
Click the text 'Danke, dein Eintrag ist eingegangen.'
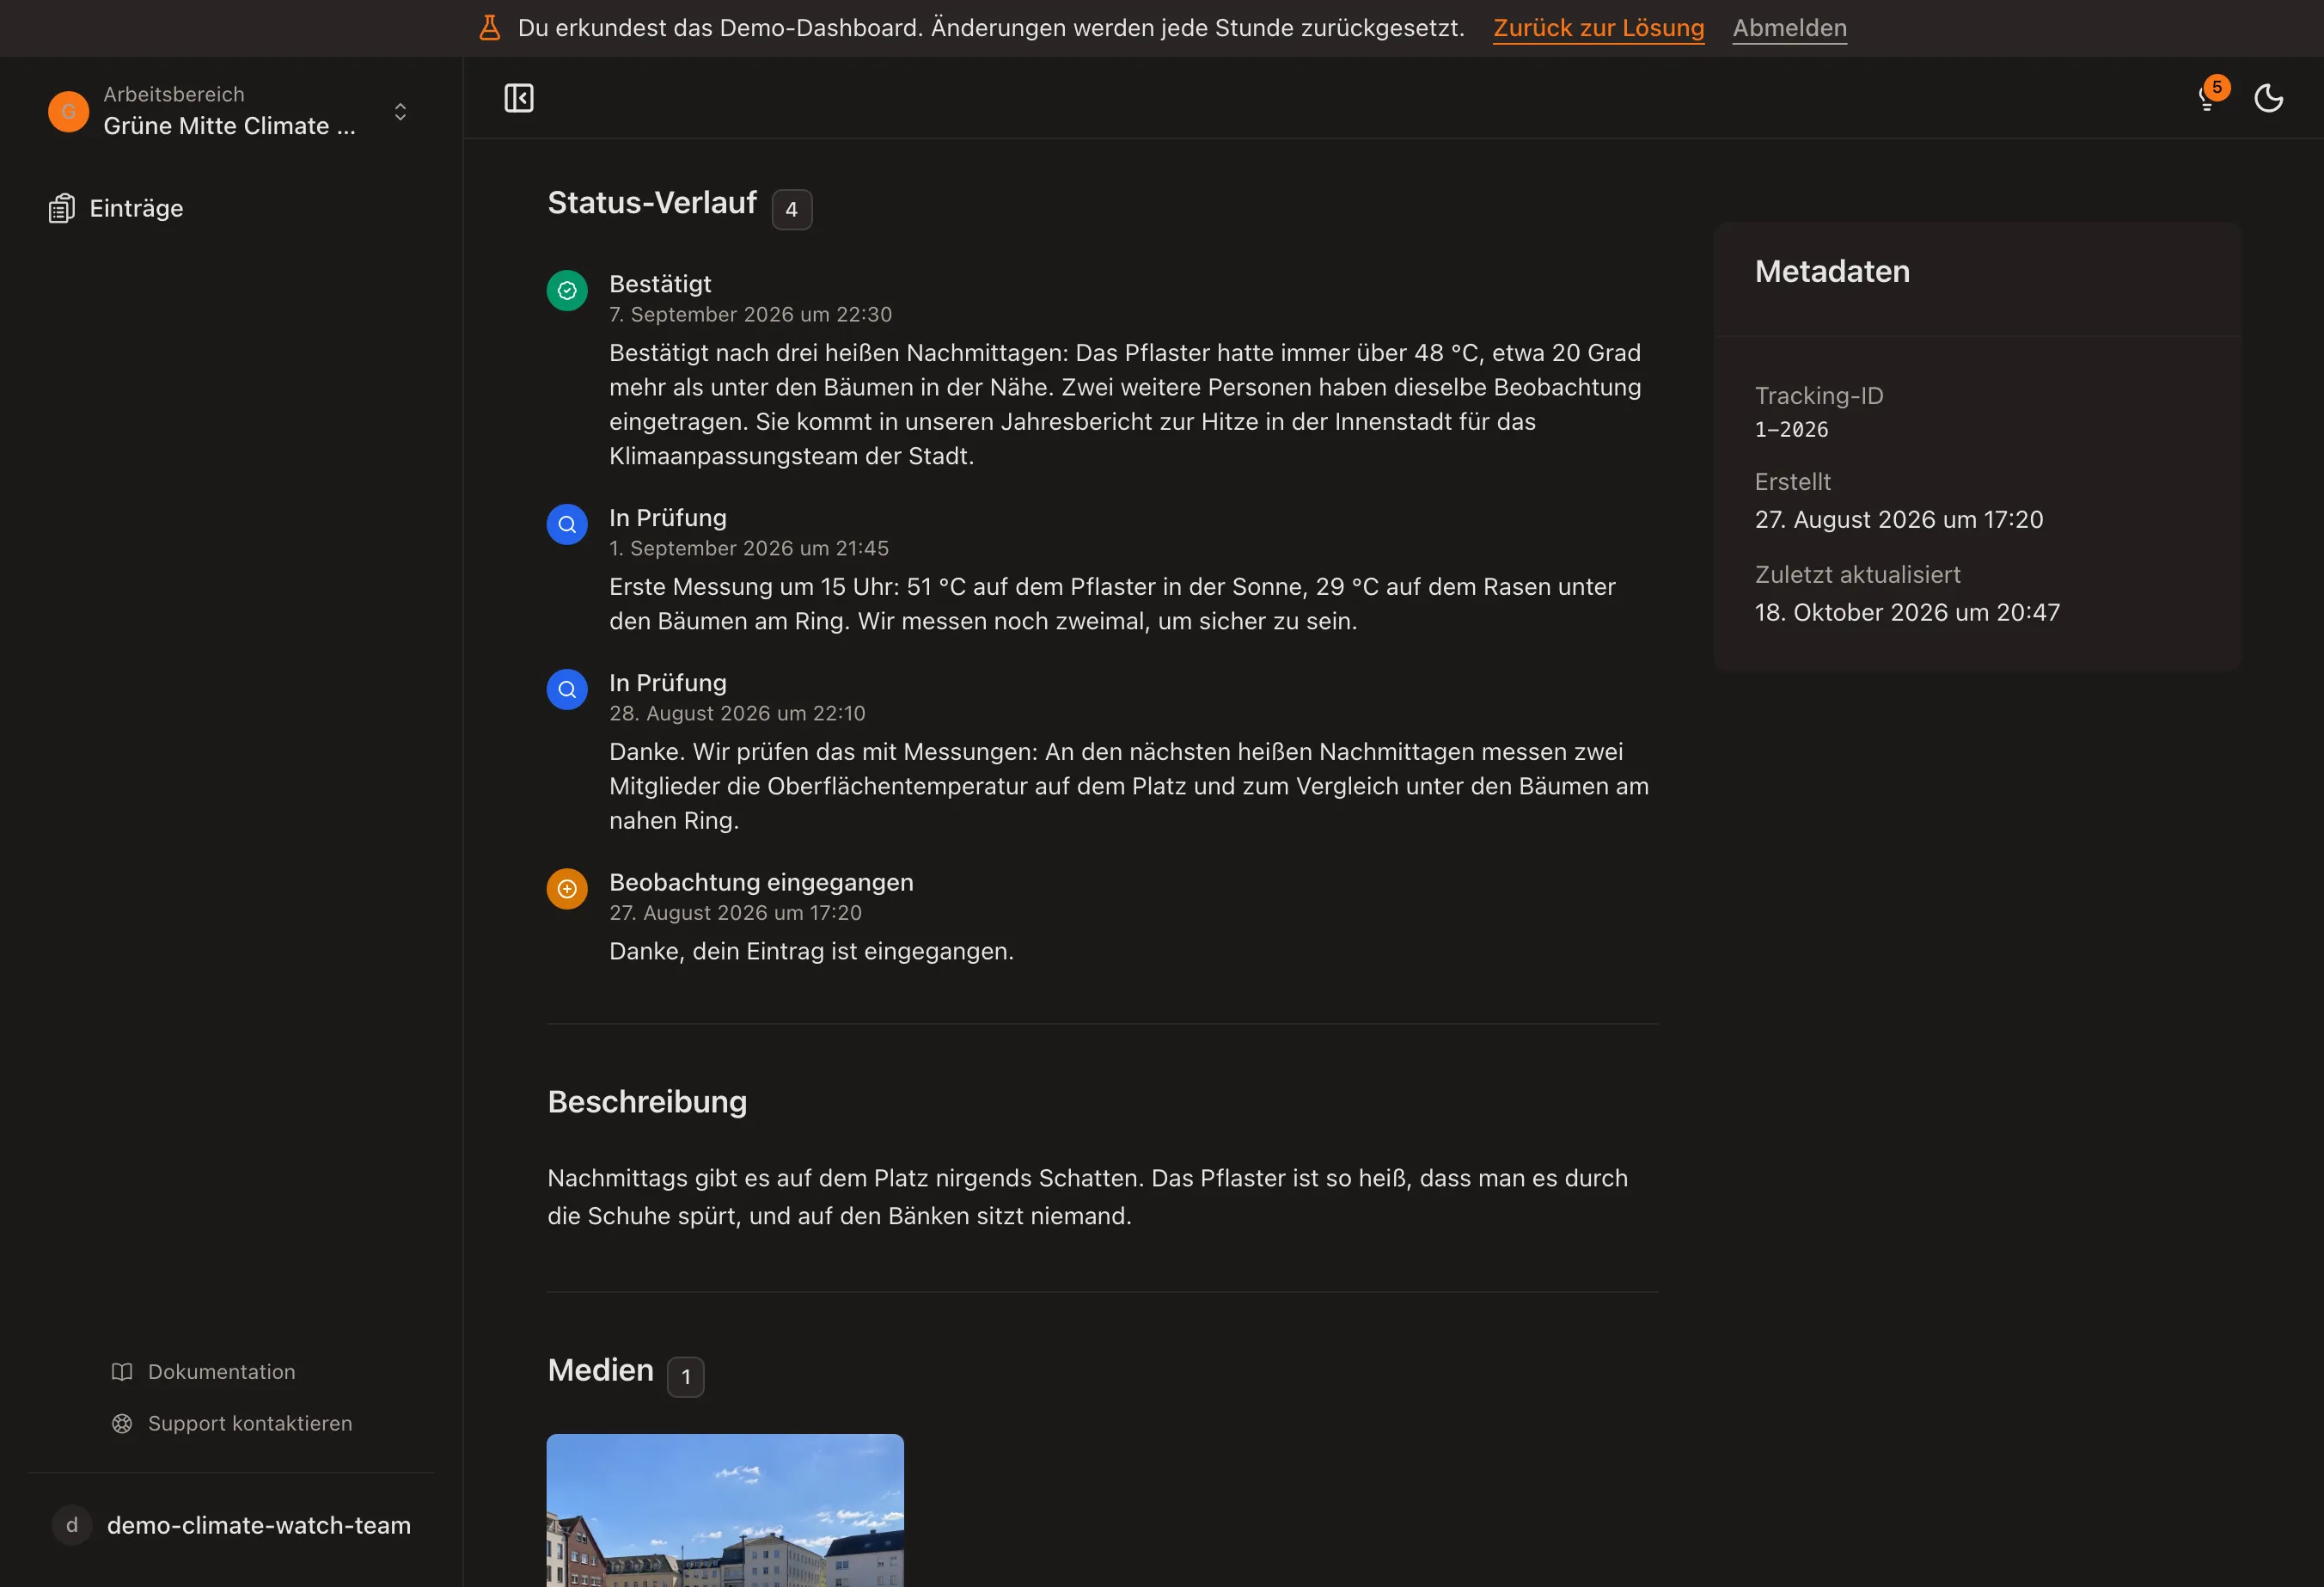(811, 952)
